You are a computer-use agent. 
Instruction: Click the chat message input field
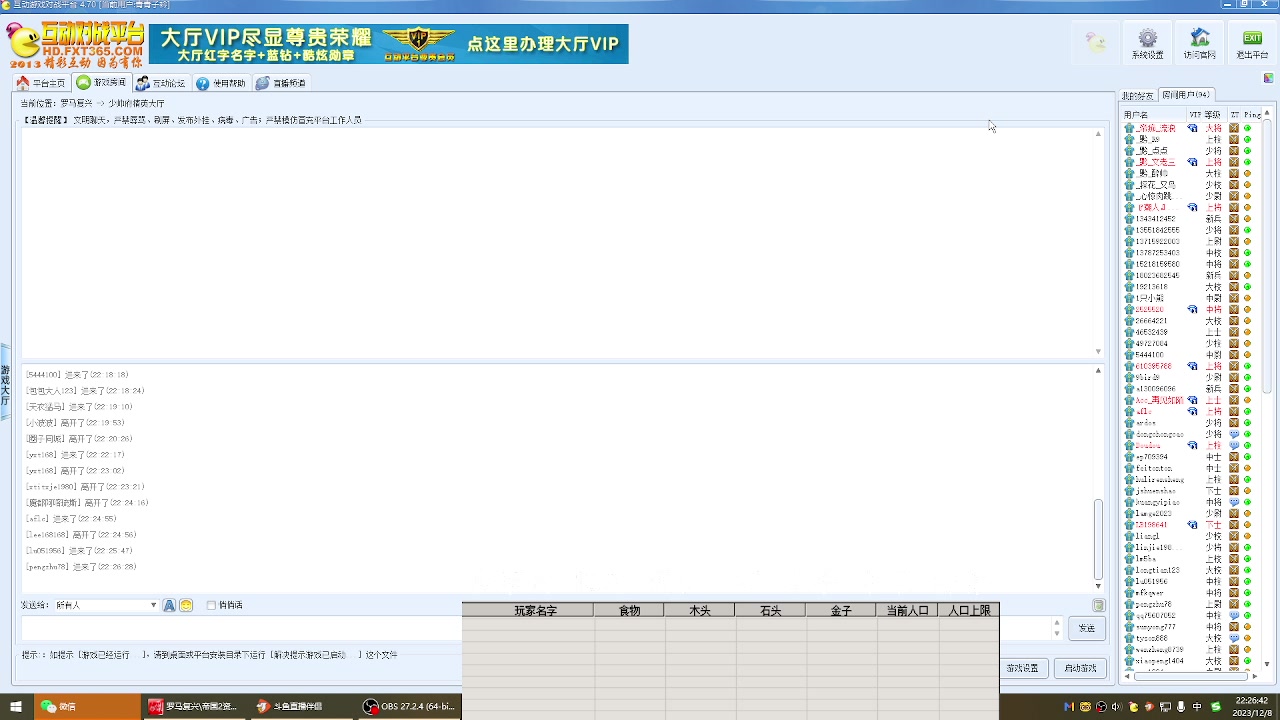tap(535, 628)
